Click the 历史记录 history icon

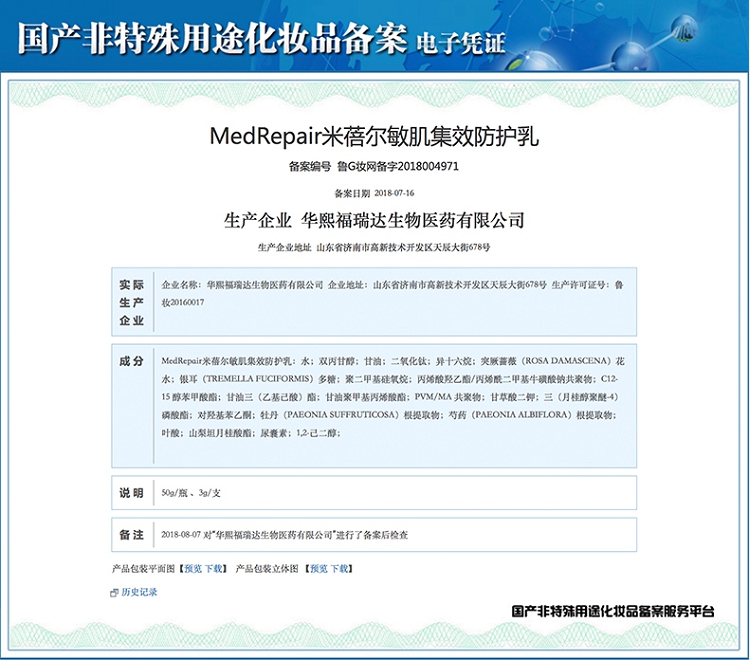pyautogui.click(x=114, y=593)
